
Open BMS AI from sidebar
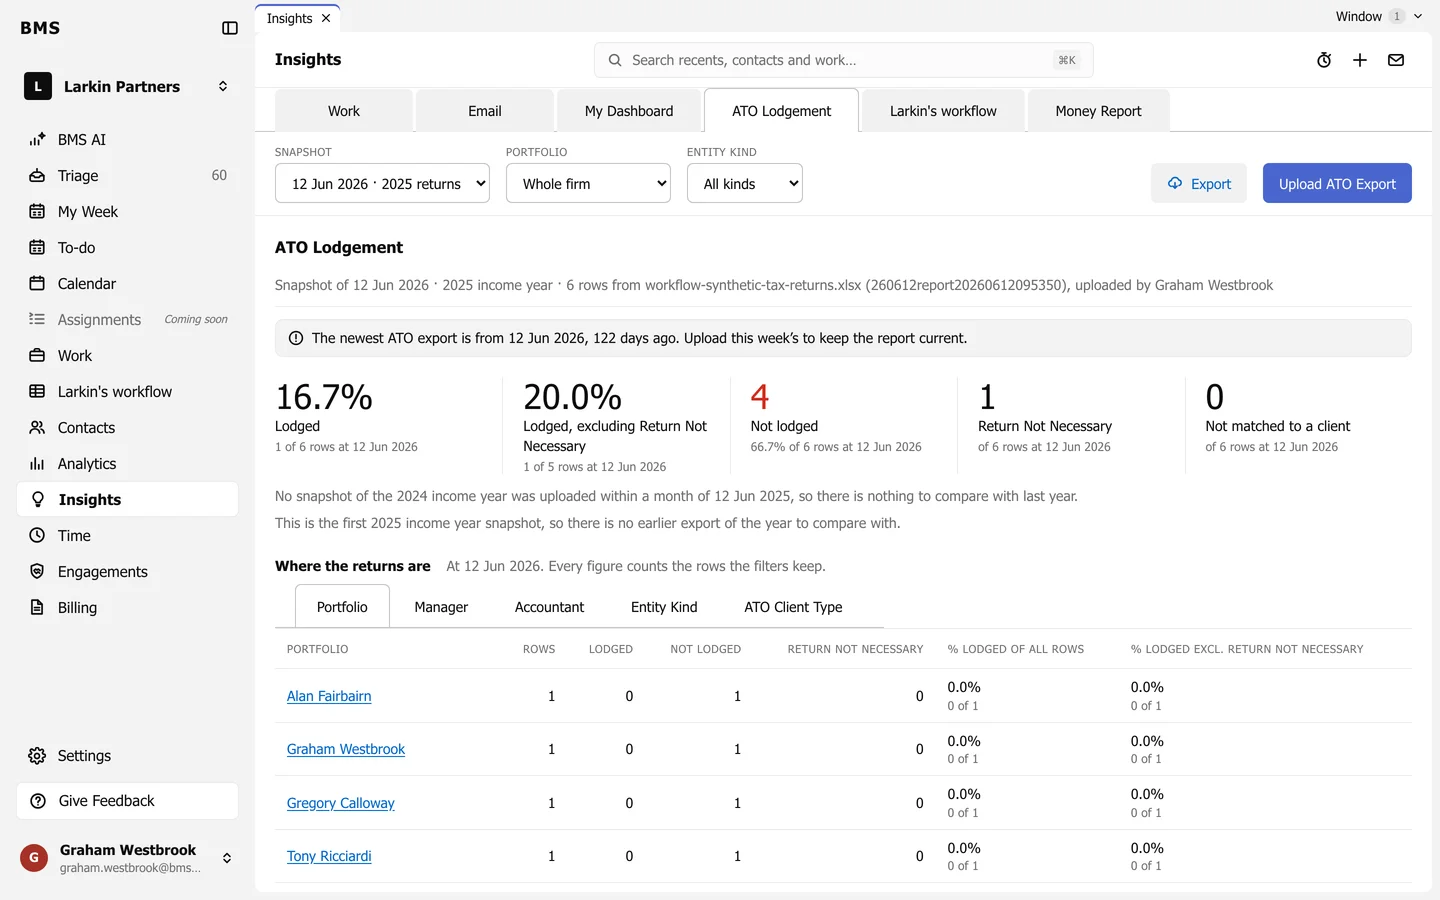tap(127, 140)
